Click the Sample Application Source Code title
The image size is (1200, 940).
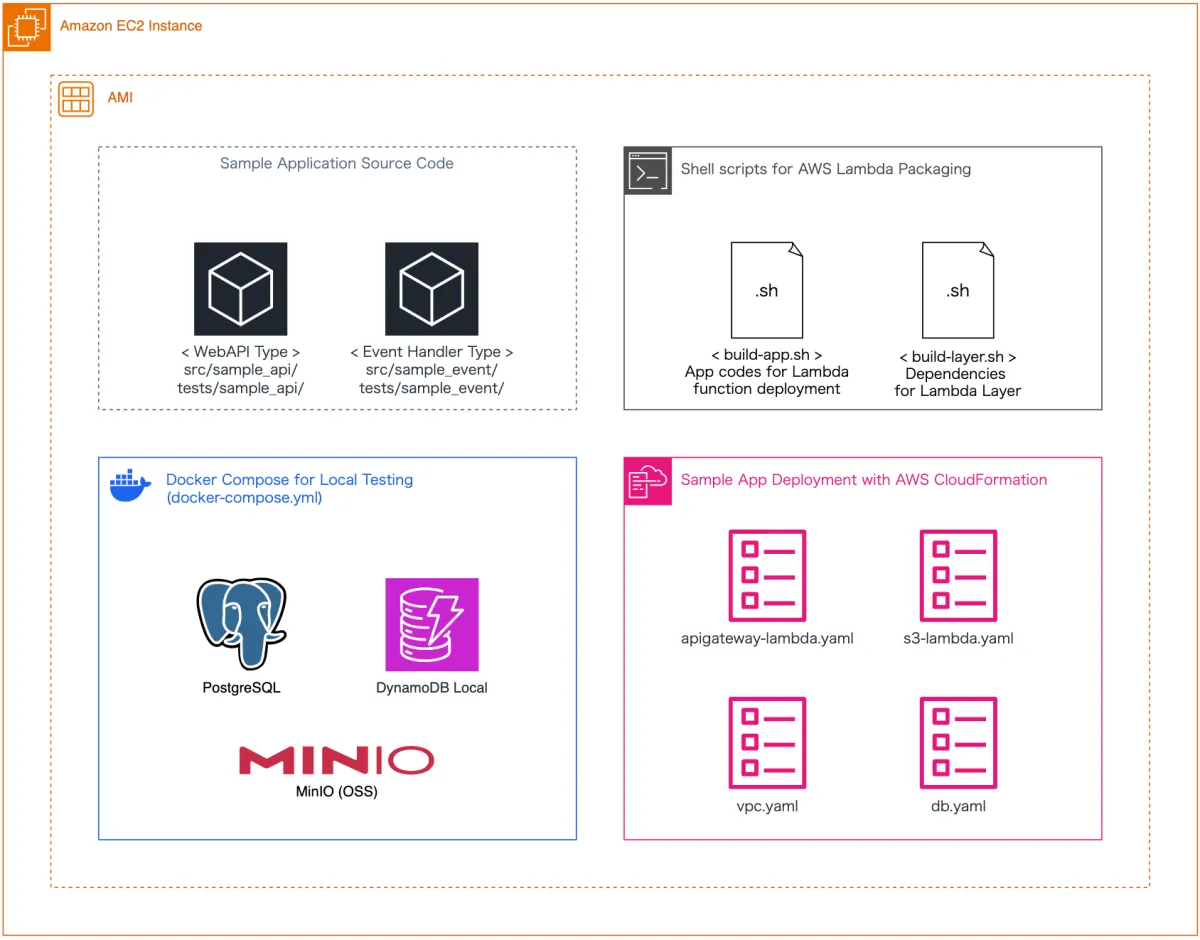(337, 163)
